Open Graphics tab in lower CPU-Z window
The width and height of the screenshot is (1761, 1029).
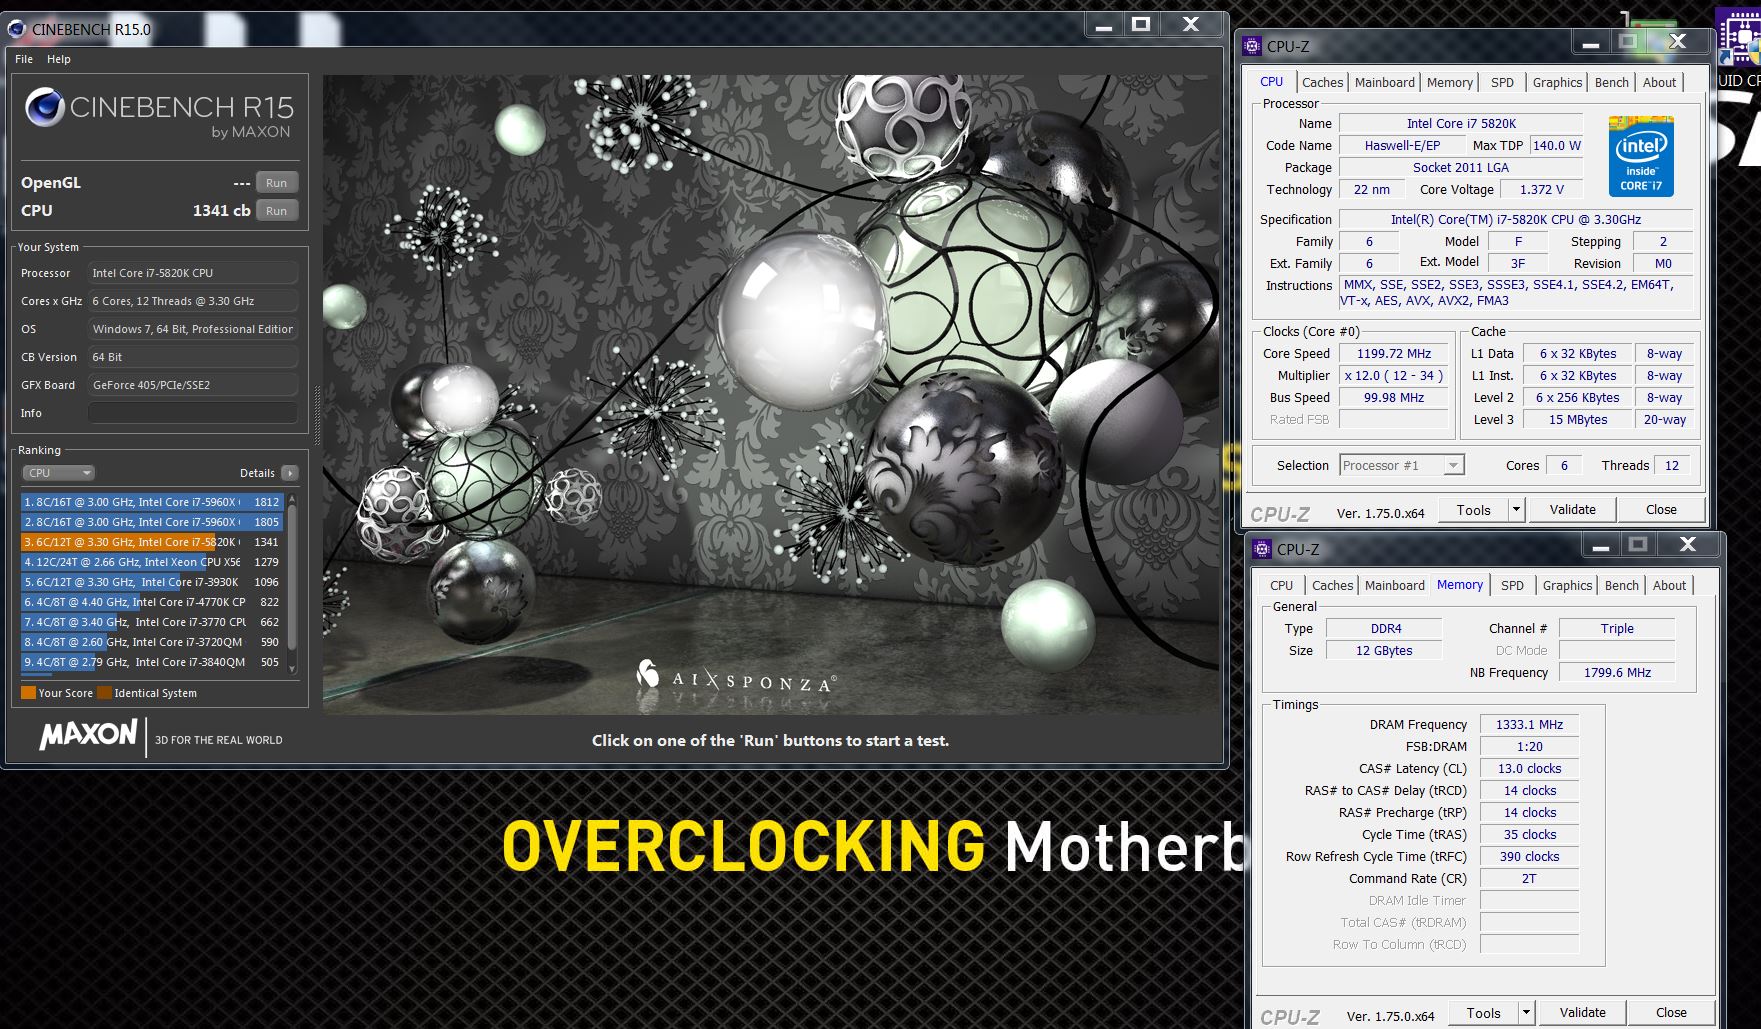tap(1567, 586)
